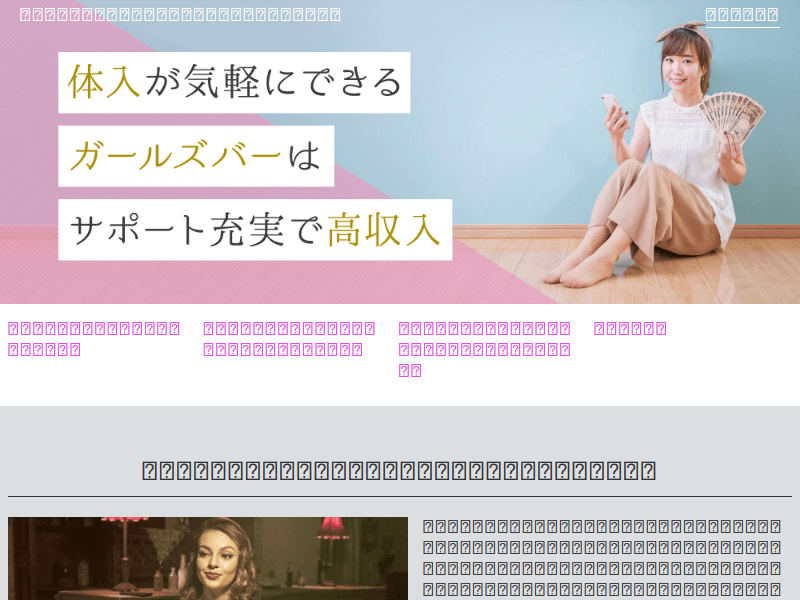The height and width of the screenshot is (600, 800).
Task: Click the article heading above the divider line
Action: tap(399, 471)
